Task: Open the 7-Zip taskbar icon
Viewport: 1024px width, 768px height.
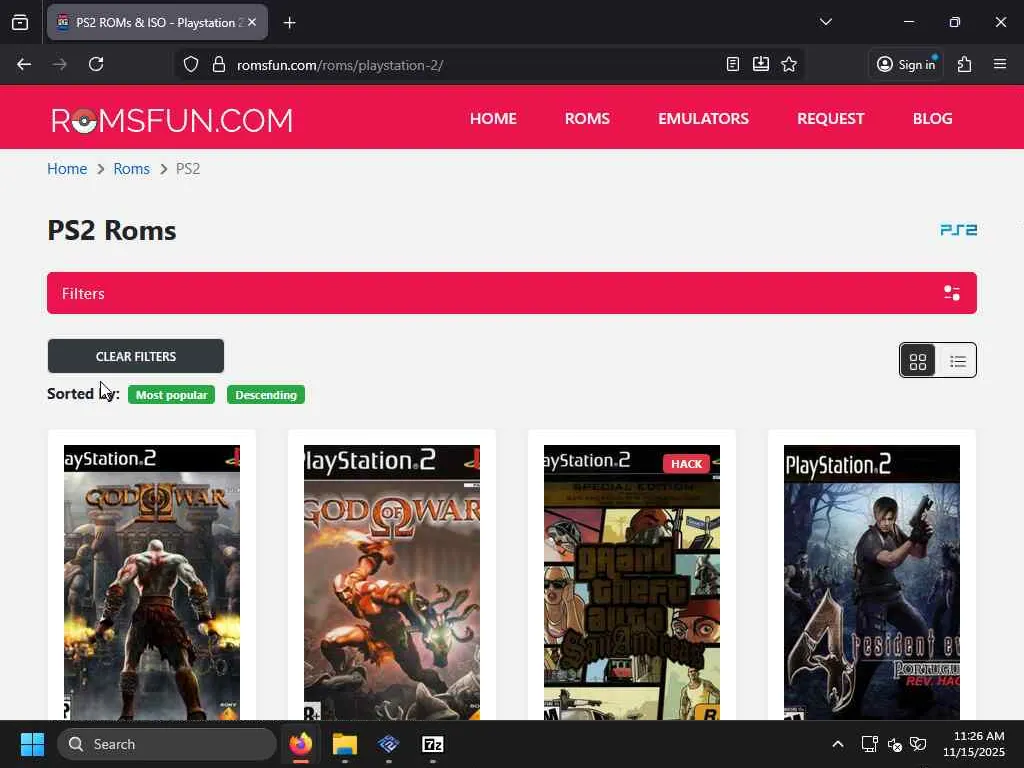Action: [433, 744]
